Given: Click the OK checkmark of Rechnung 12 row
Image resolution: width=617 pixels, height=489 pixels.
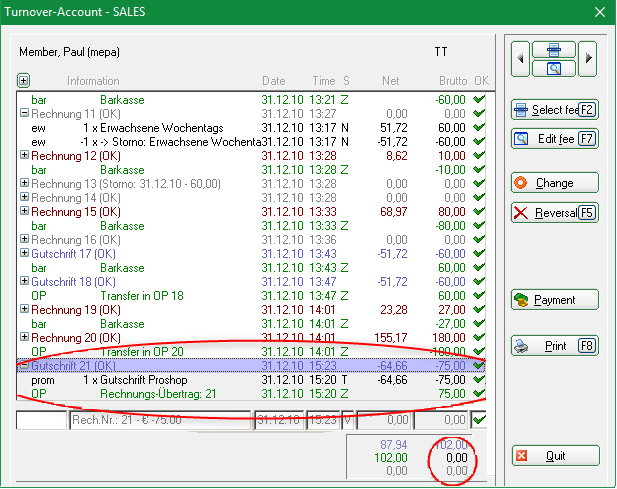Looking at the screenshot, I should [x=478, y=155].
